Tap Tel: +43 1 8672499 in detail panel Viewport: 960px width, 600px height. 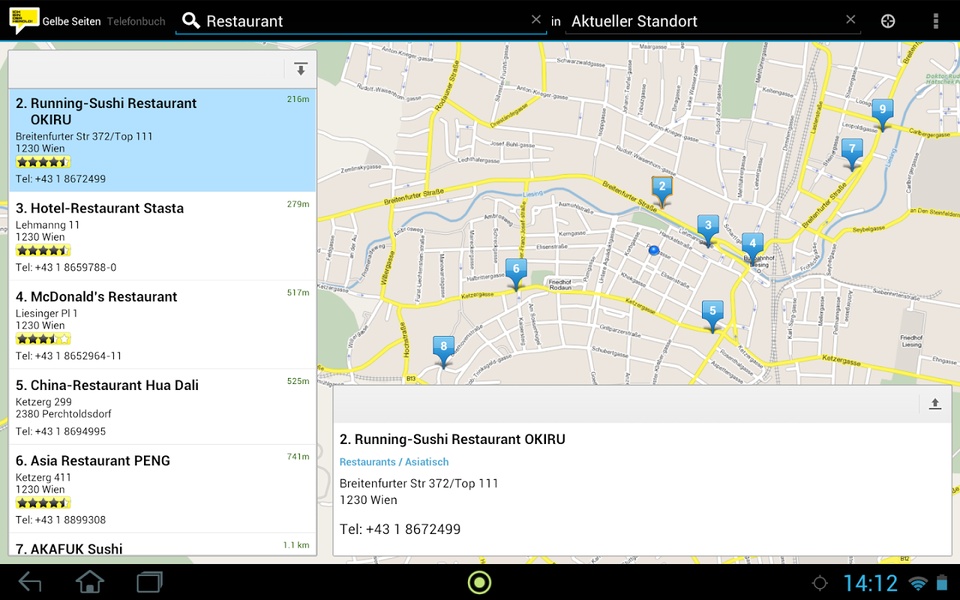tap(400, 529)
